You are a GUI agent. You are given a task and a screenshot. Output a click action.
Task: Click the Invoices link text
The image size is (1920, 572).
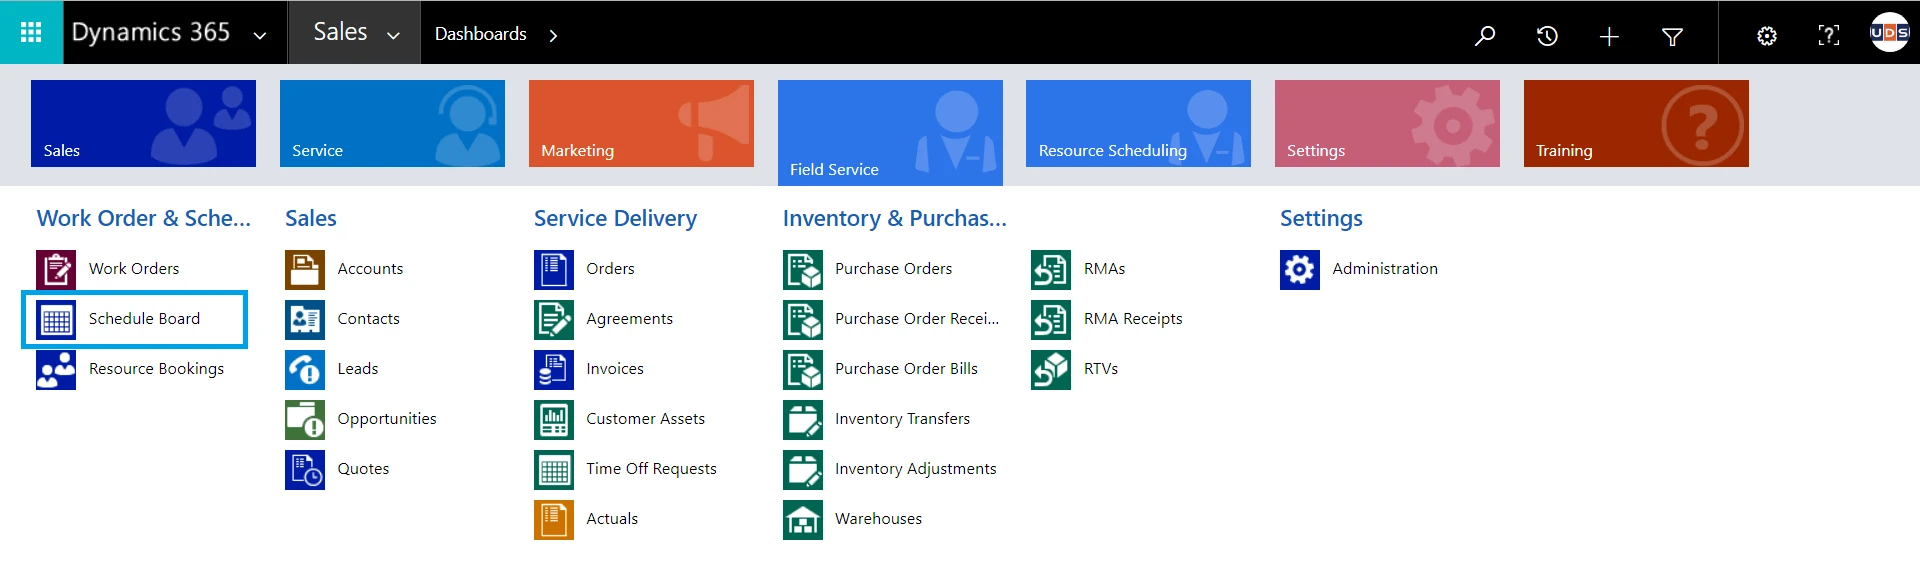pyautogui.click(x=615, y=369)
